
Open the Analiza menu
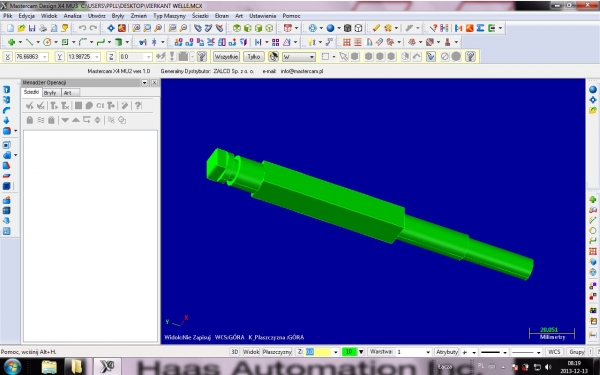click(72, 16)
